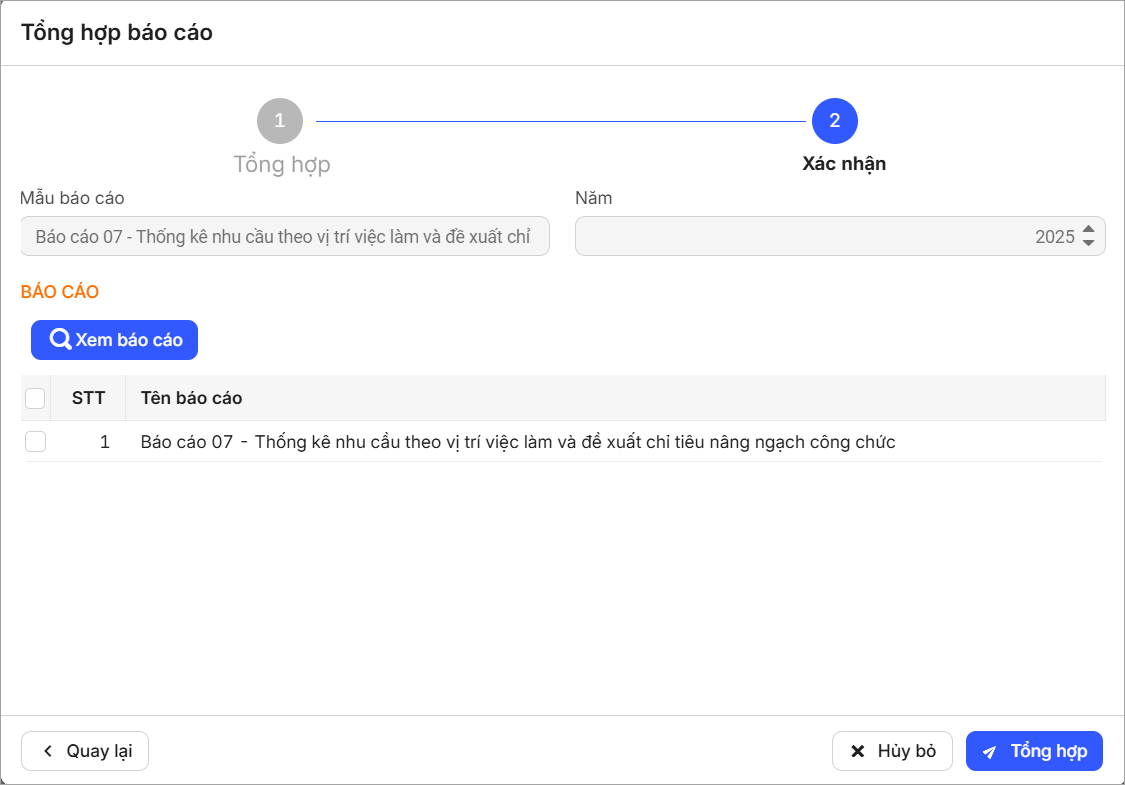Click the orange BÁO CÁO section heading
This screenshot has height=785, width=1125.
click(x=60, y=292)
